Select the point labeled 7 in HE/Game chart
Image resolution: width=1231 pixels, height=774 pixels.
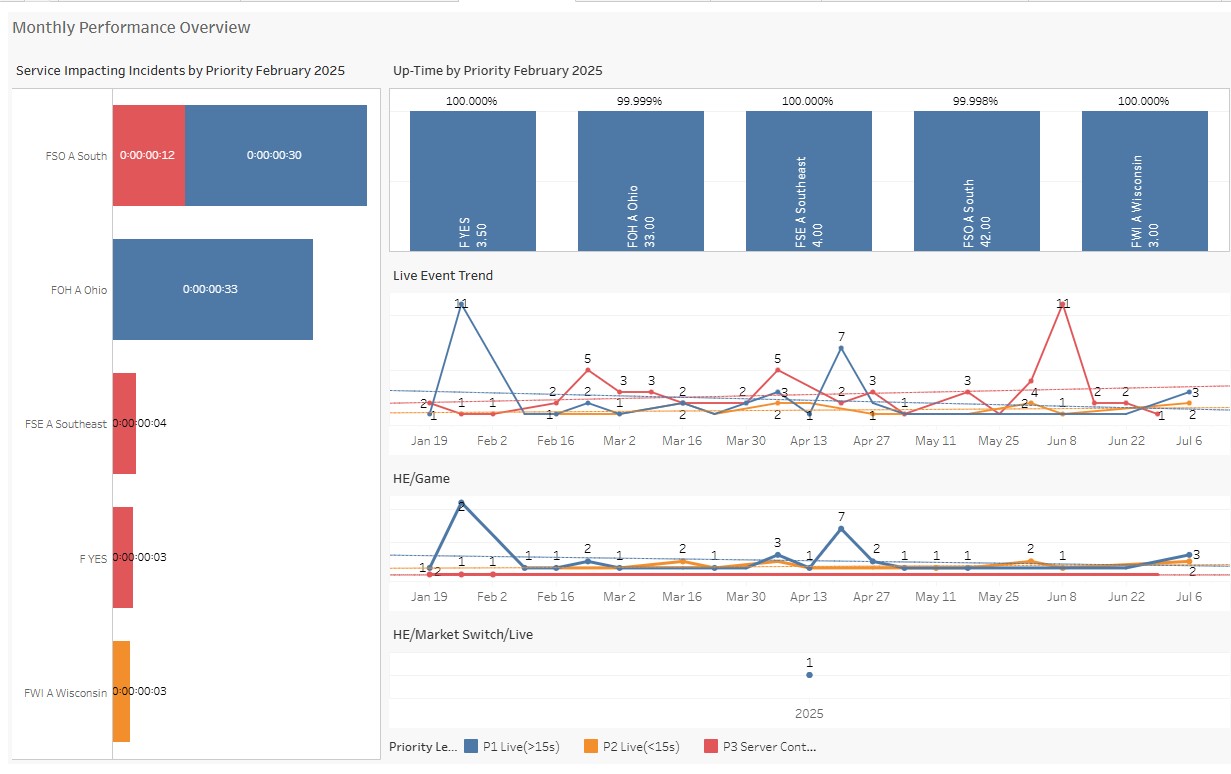[841, 527]
